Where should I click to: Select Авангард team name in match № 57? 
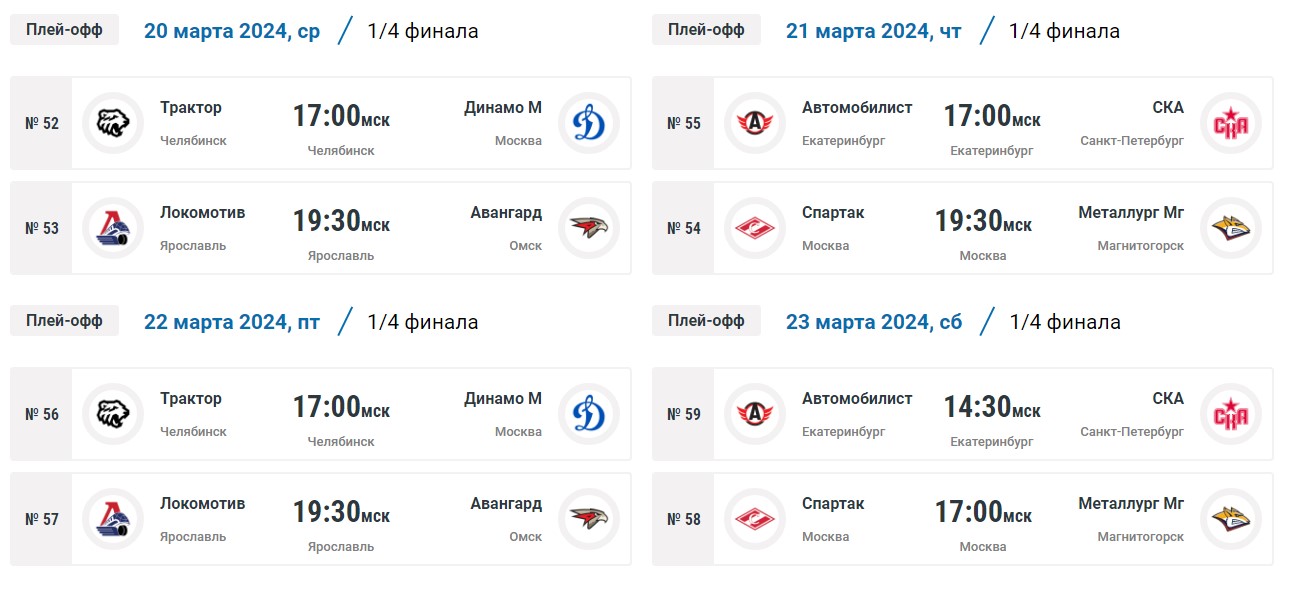tap(506, 503)
